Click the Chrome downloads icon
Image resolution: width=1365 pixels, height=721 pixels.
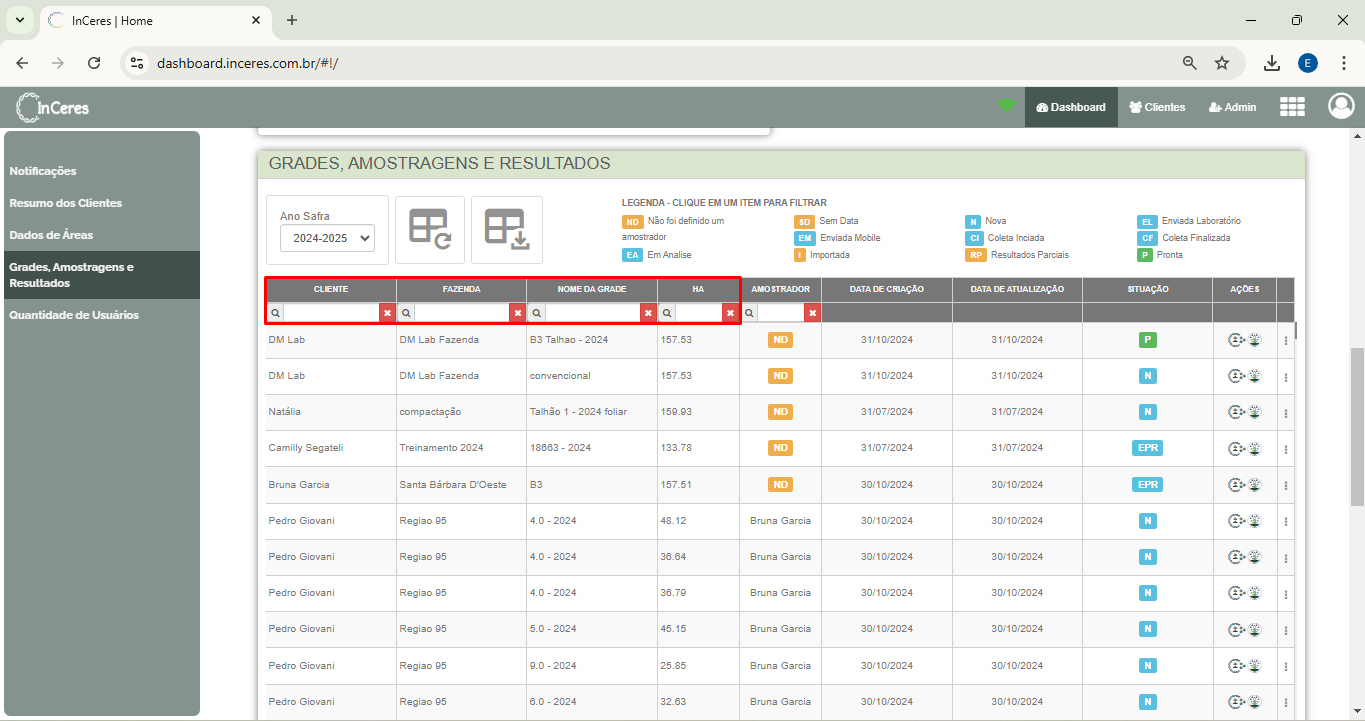click(x=1271, y=63)
